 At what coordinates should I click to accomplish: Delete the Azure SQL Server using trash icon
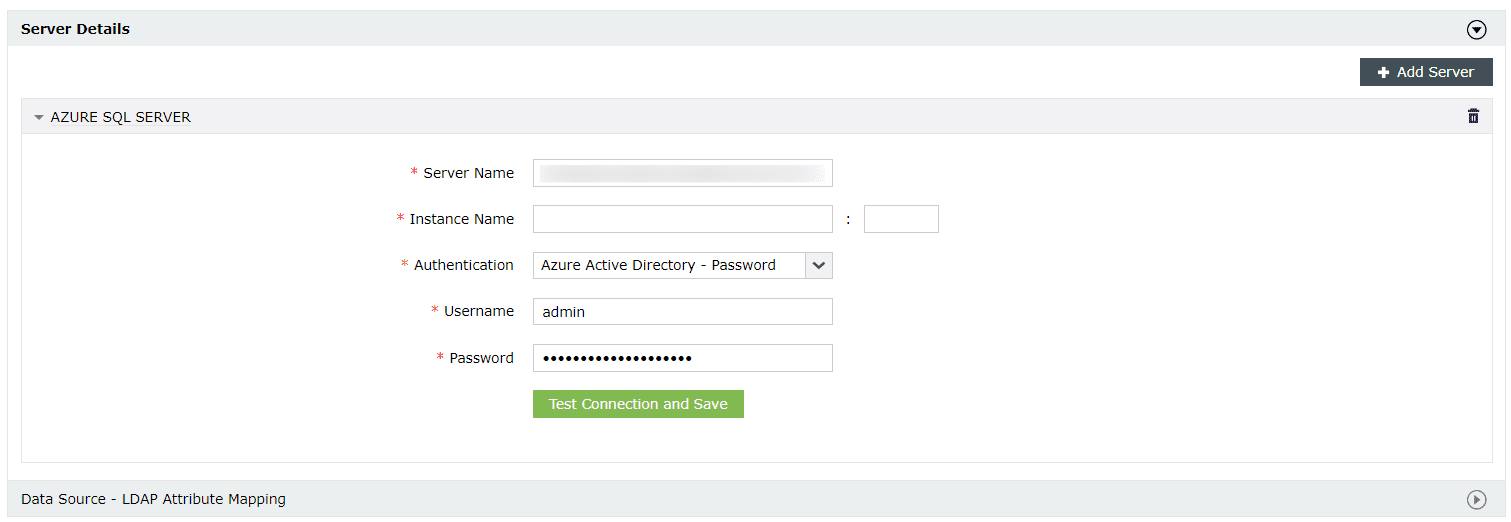pyautogui.click(x=1473, y=116)
